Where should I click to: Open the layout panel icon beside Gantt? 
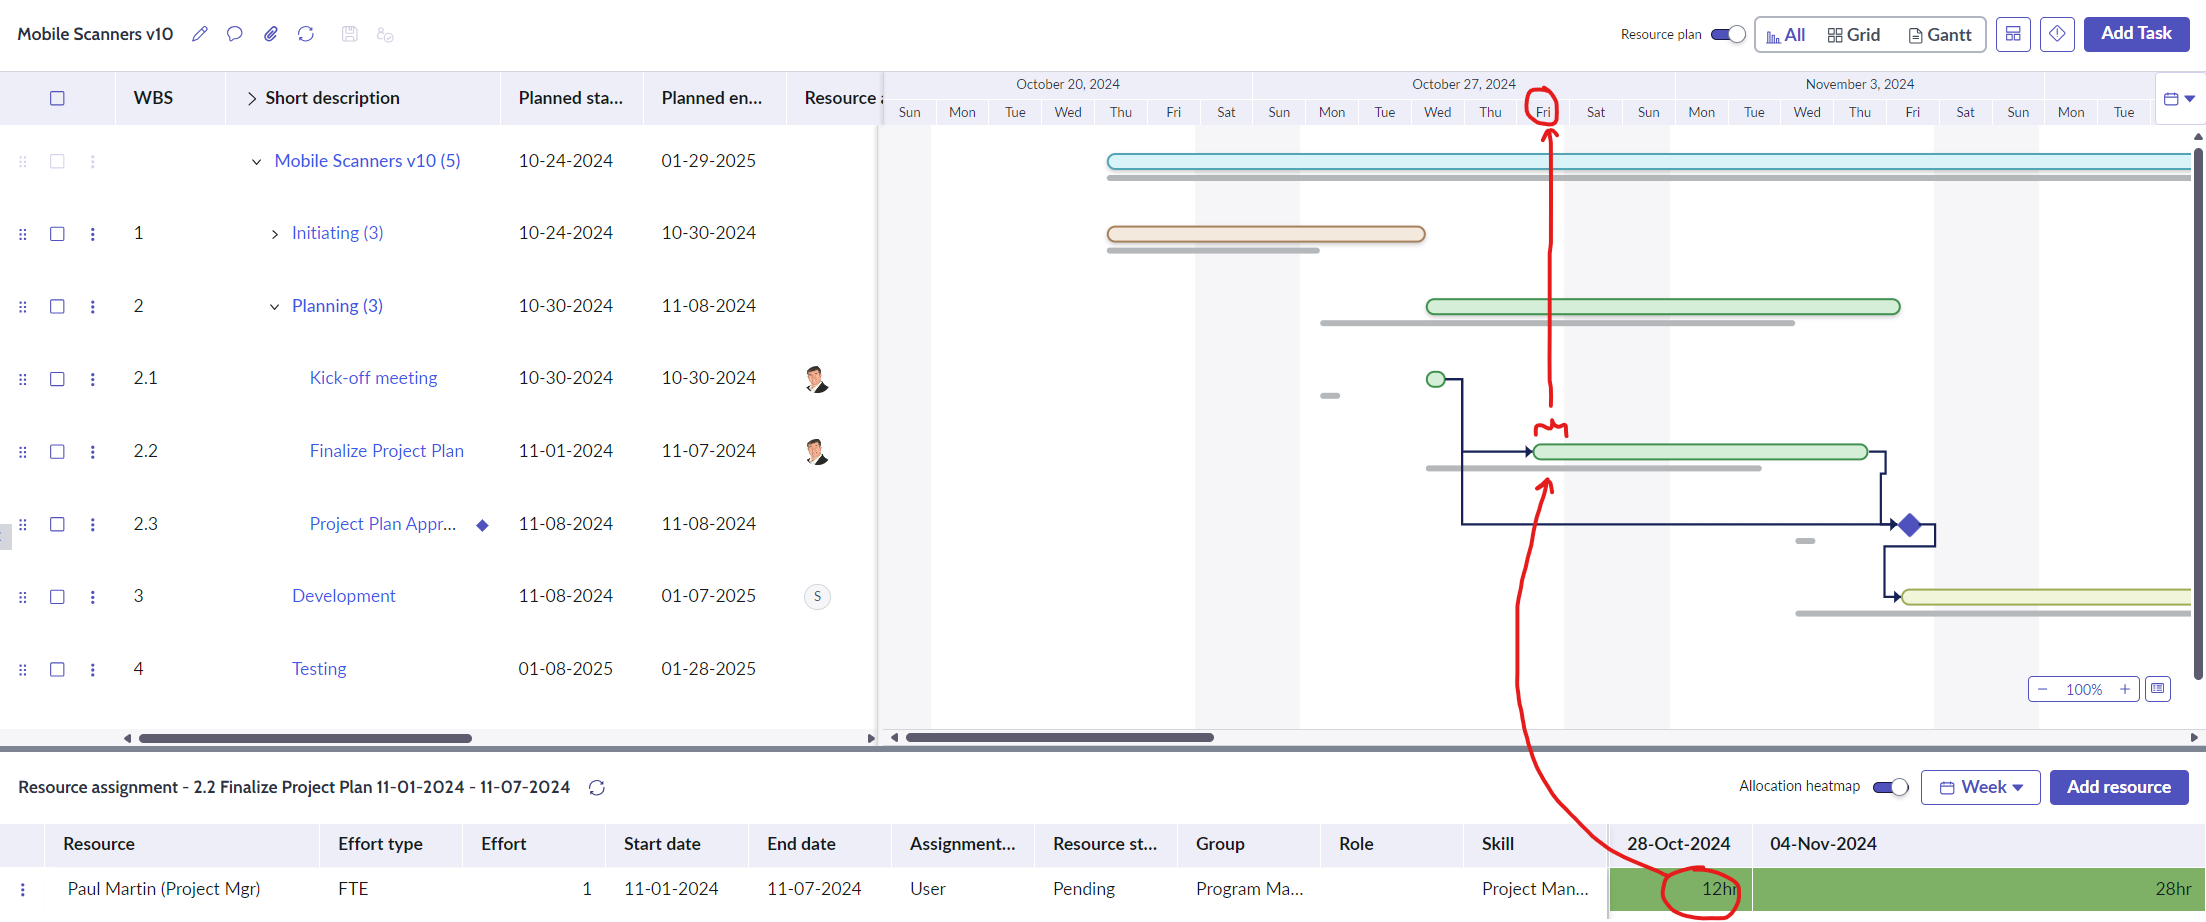2013,34
